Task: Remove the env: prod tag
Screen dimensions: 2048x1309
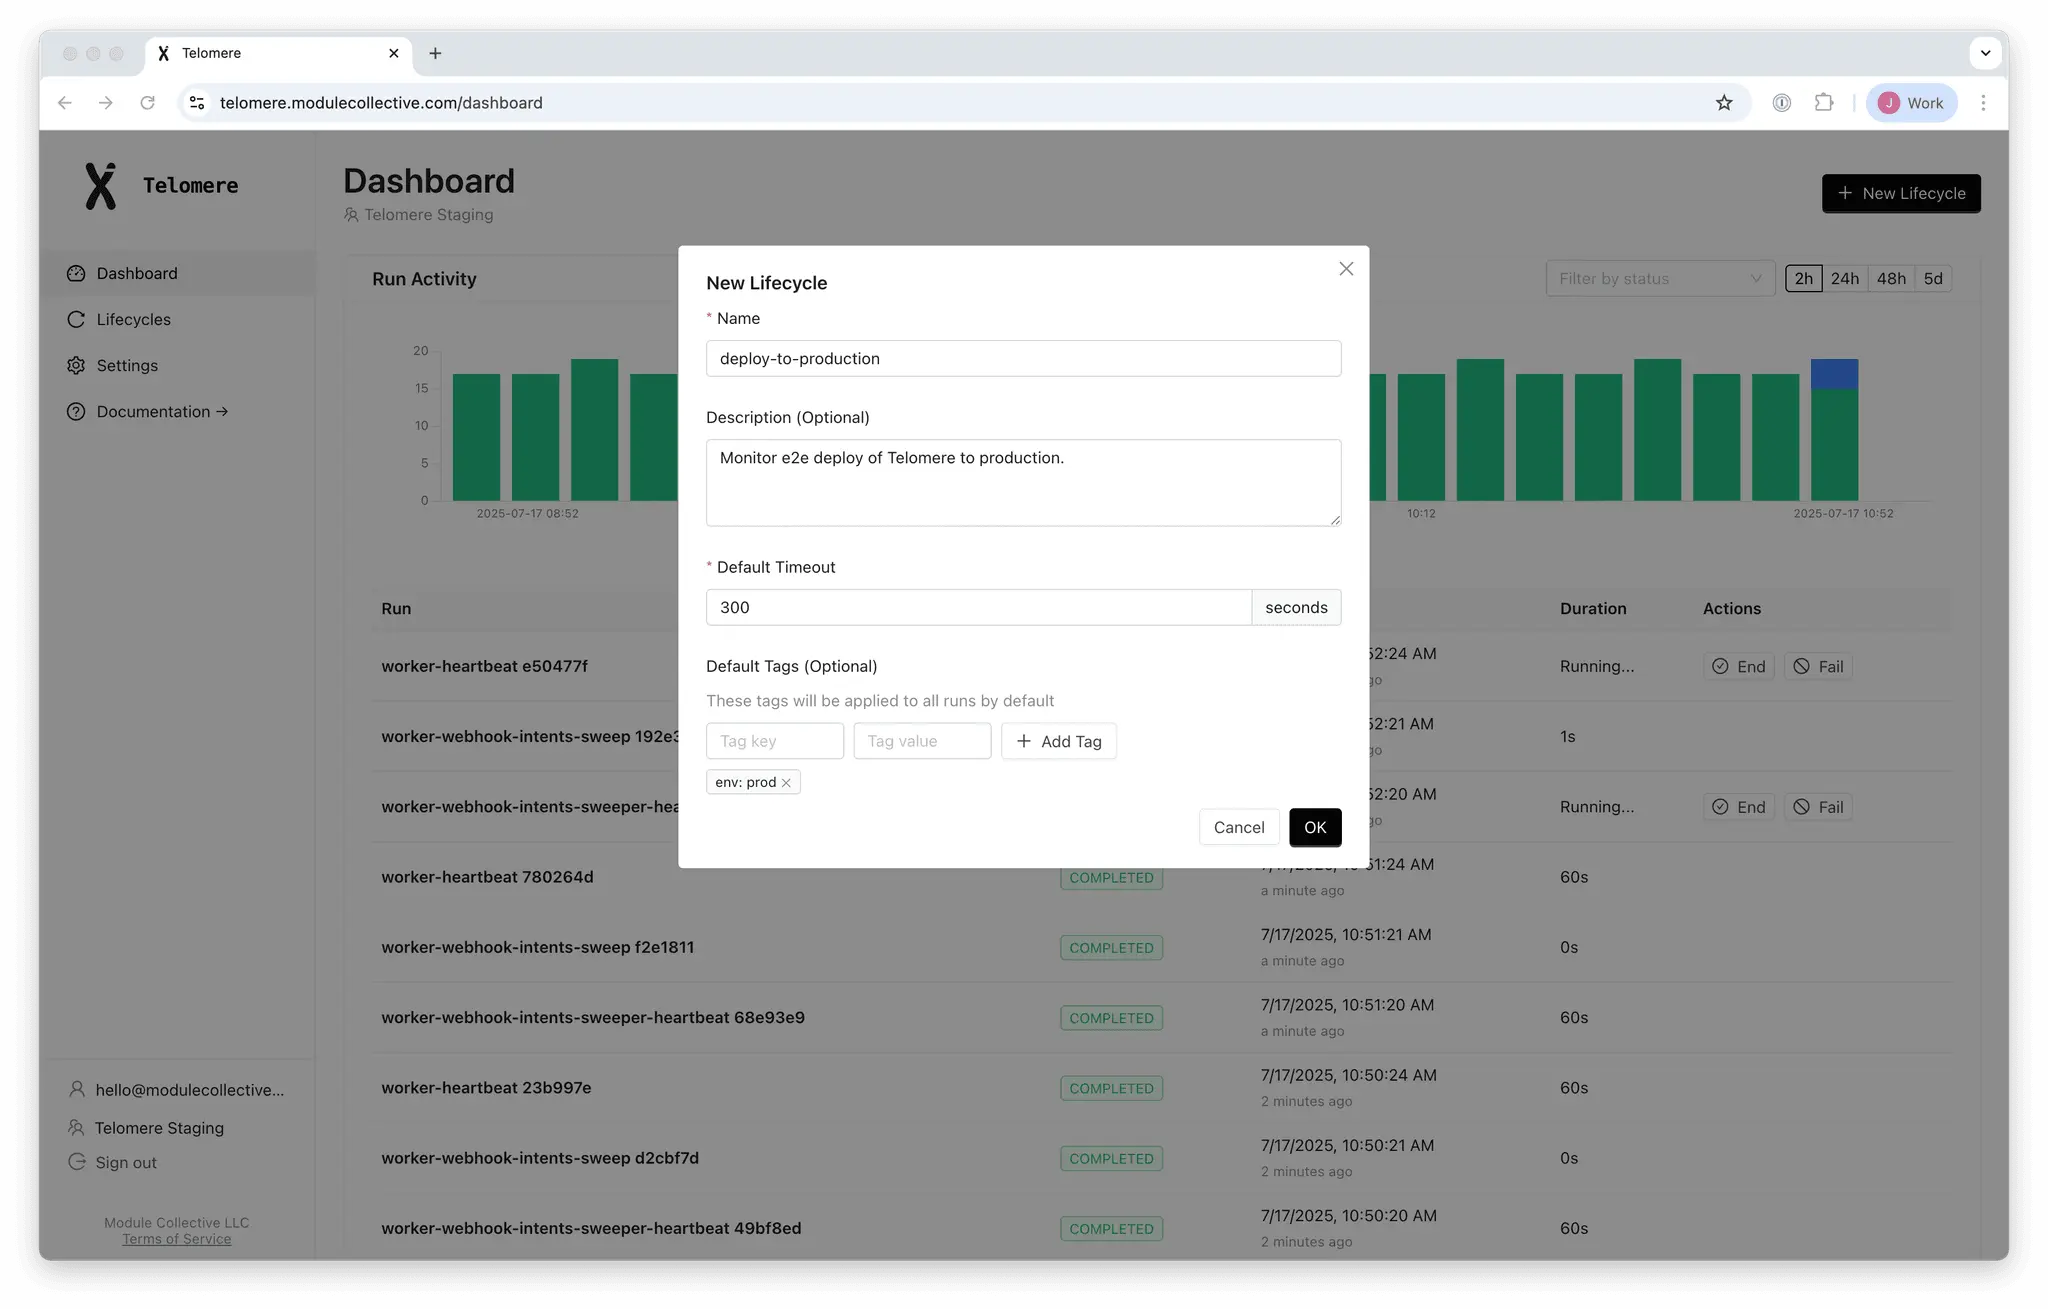Action: [x=786, y=783]
